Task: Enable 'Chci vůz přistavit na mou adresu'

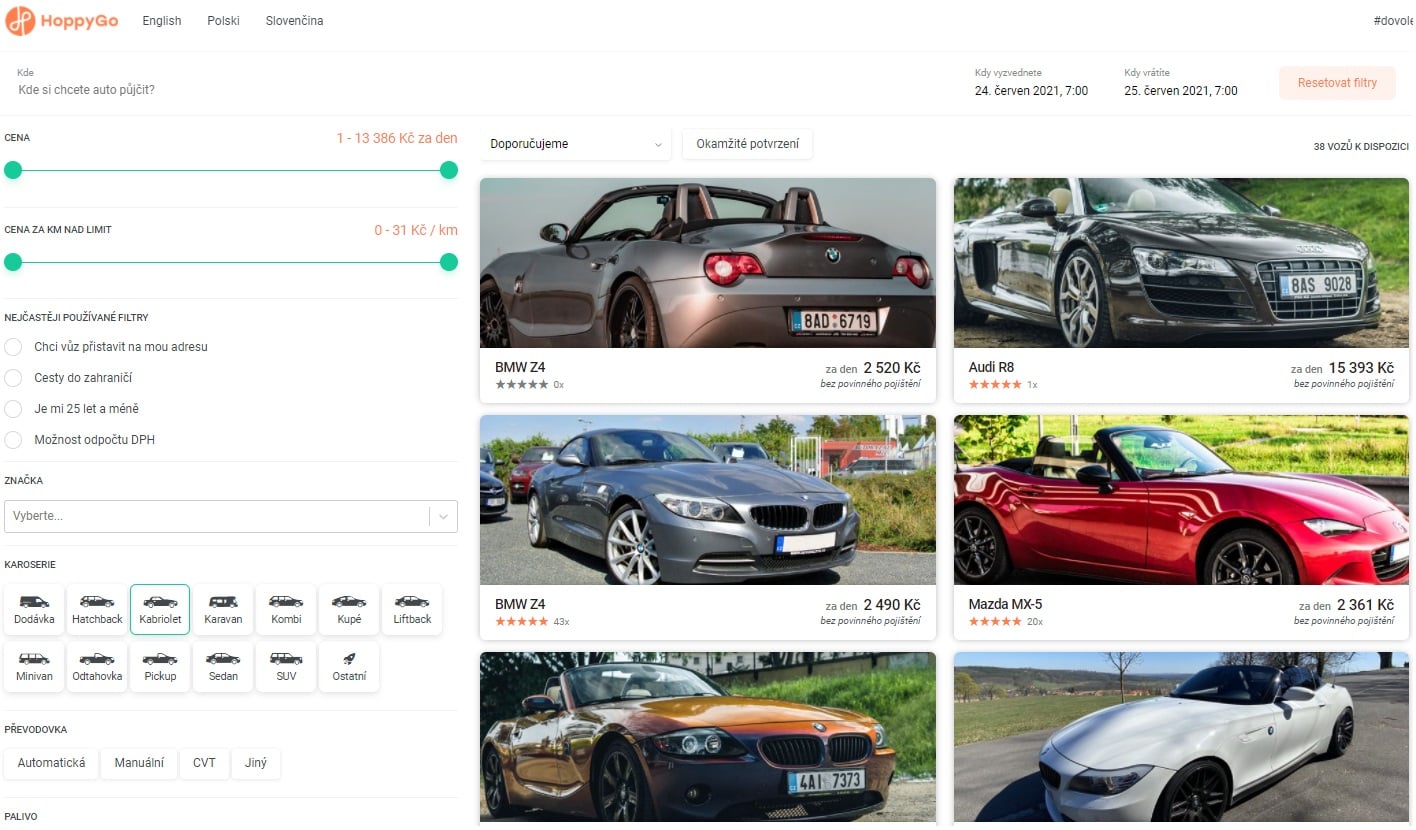Action: [x=13, y=347]
